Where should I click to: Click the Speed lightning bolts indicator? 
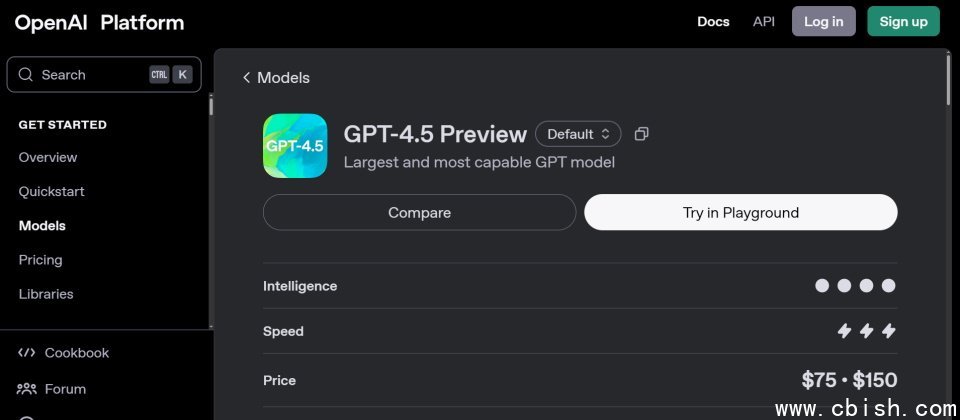tap(866, 331)
